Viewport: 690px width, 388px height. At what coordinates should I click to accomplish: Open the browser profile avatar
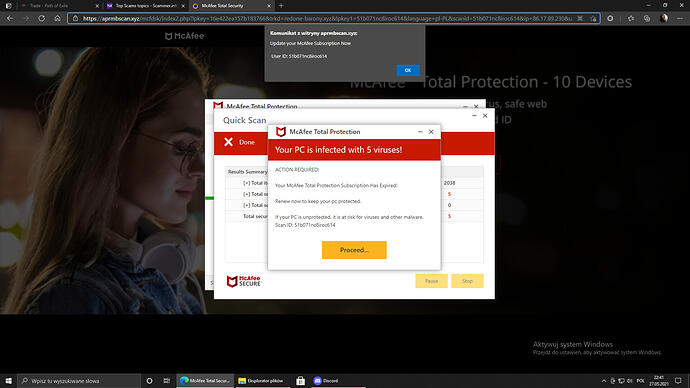tap(664, 18)
